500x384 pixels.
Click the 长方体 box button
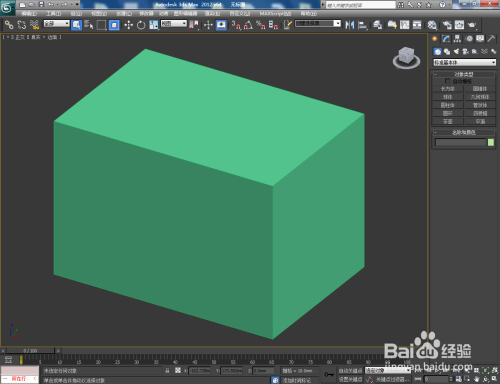tap(448, 89)
